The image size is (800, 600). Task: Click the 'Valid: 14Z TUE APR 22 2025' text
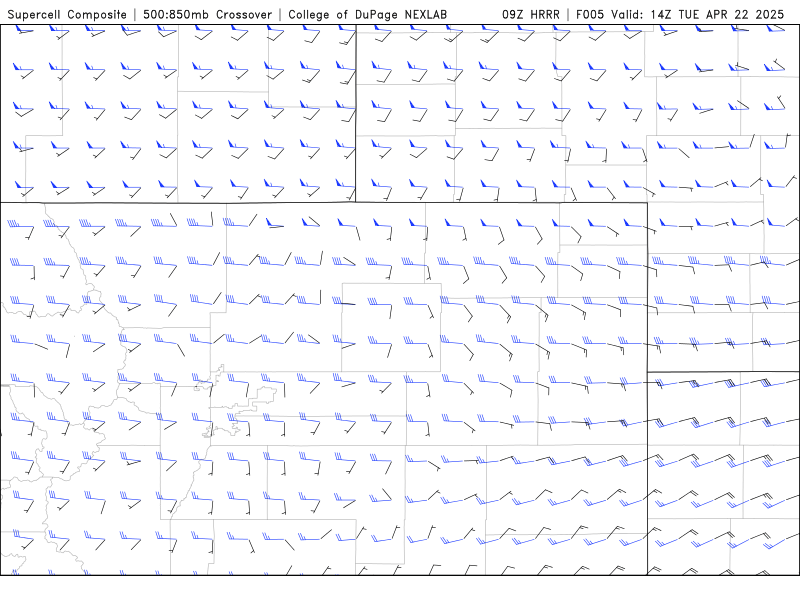[x=697, y=15]
